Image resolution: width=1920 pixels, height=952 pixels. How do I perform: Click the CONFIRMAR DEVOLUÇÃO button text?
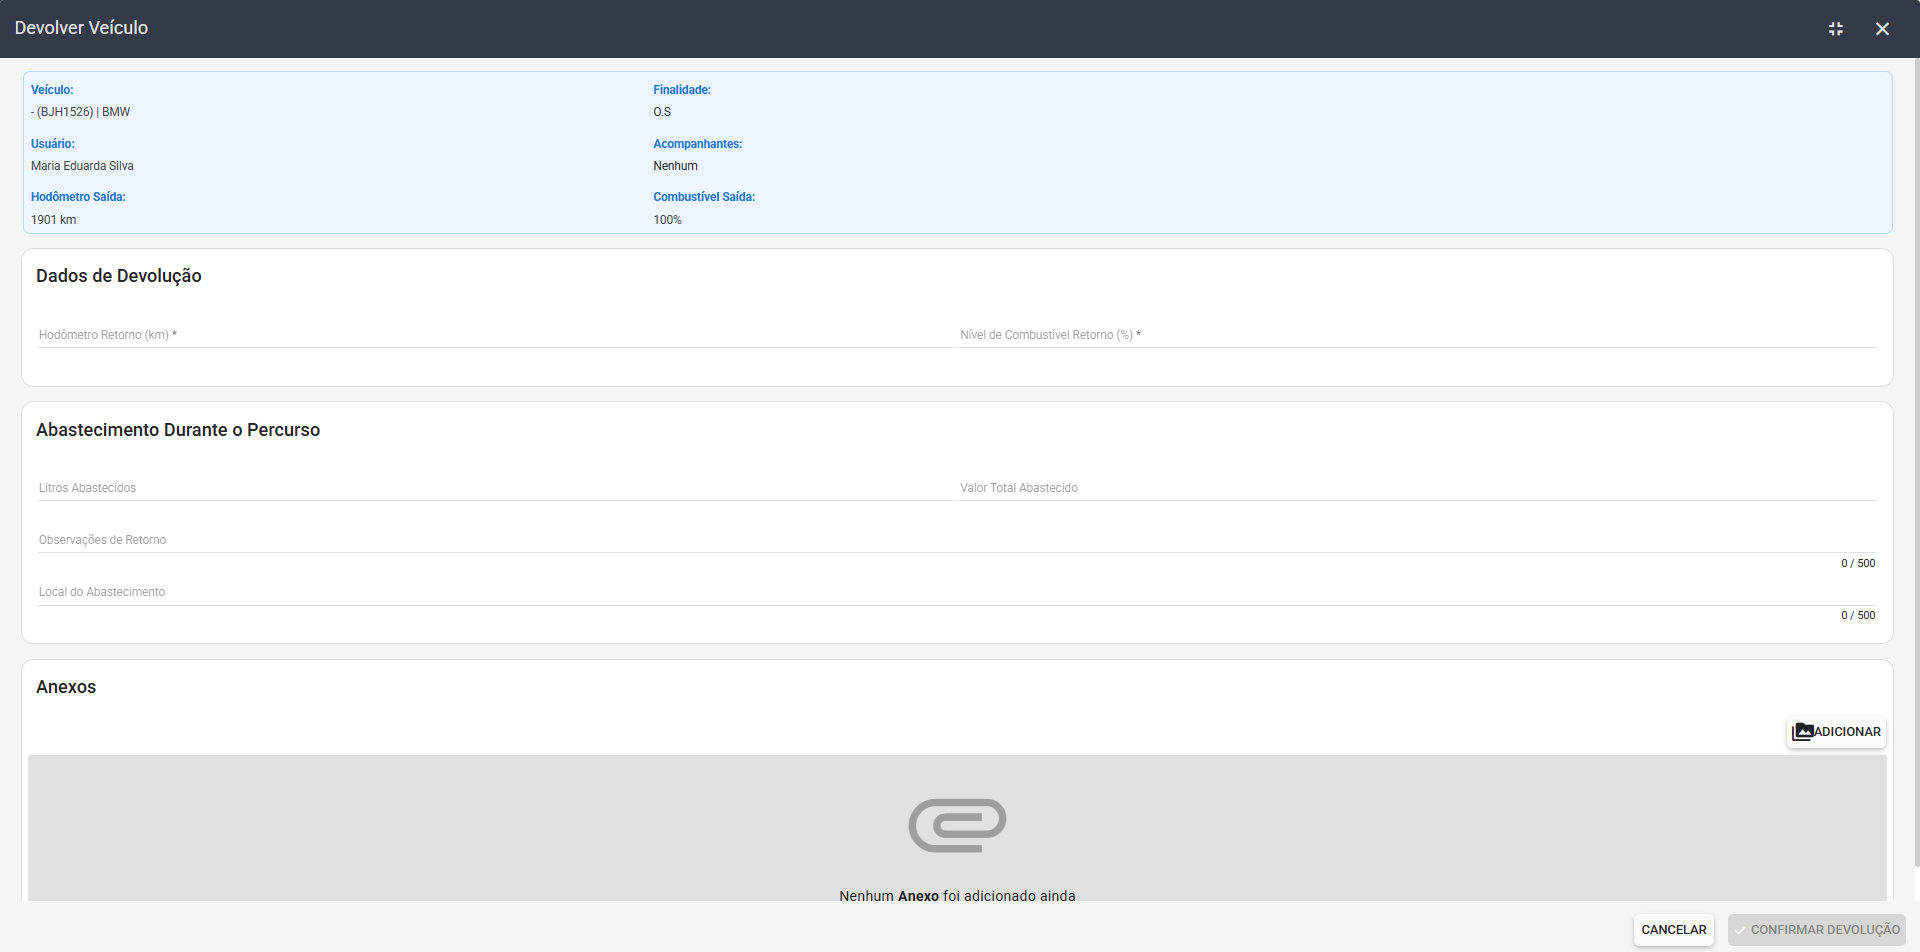pos(1825,930)
